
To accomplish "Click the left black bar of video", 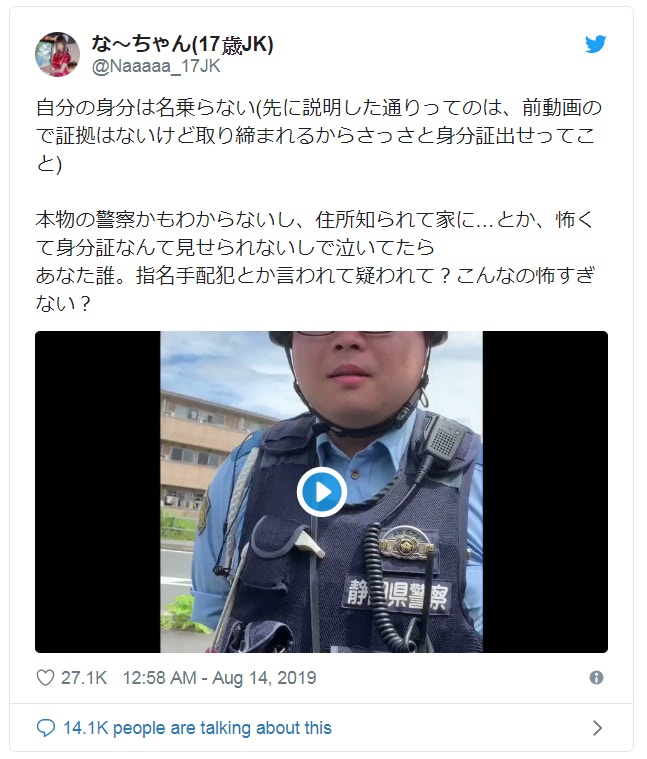I will tap(98, 492).
